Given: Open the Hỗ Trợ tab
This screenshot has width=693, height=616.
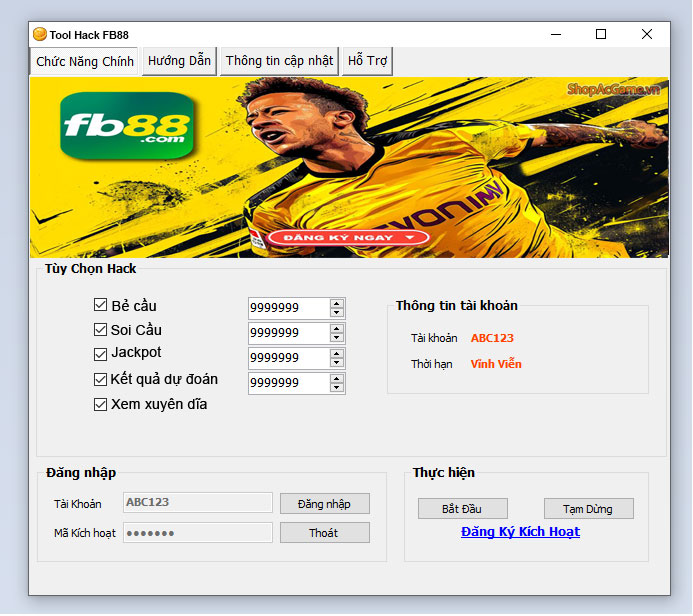Looking at the screenshot, I should (x=367, y=61).
